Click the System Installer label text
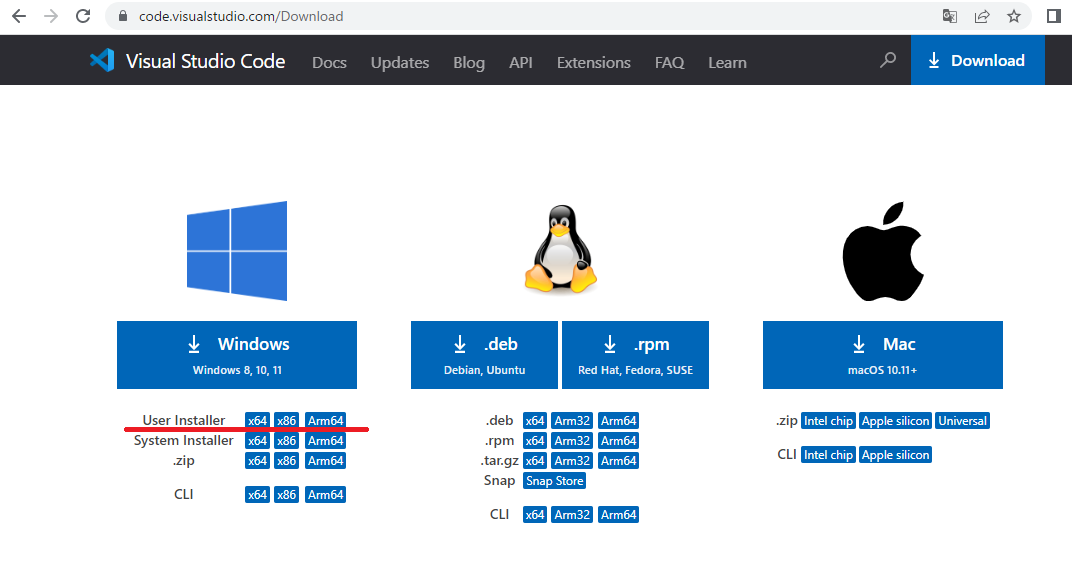The image size is (1072, 562). (184, 440)
